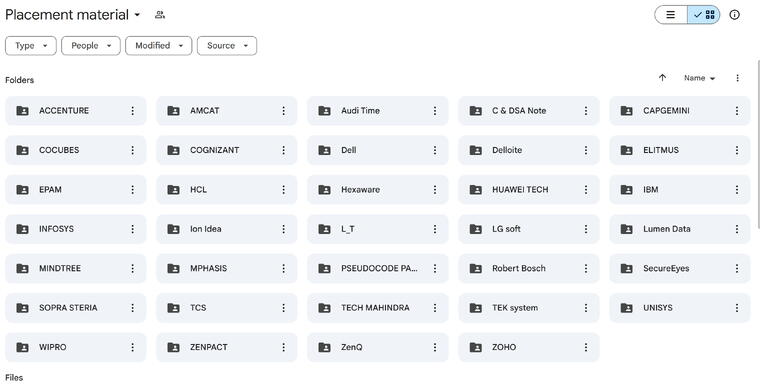760x391 pixels.
Task: Open the People filter dropdown
Action: pyautogui.click(x=91, y=46)
